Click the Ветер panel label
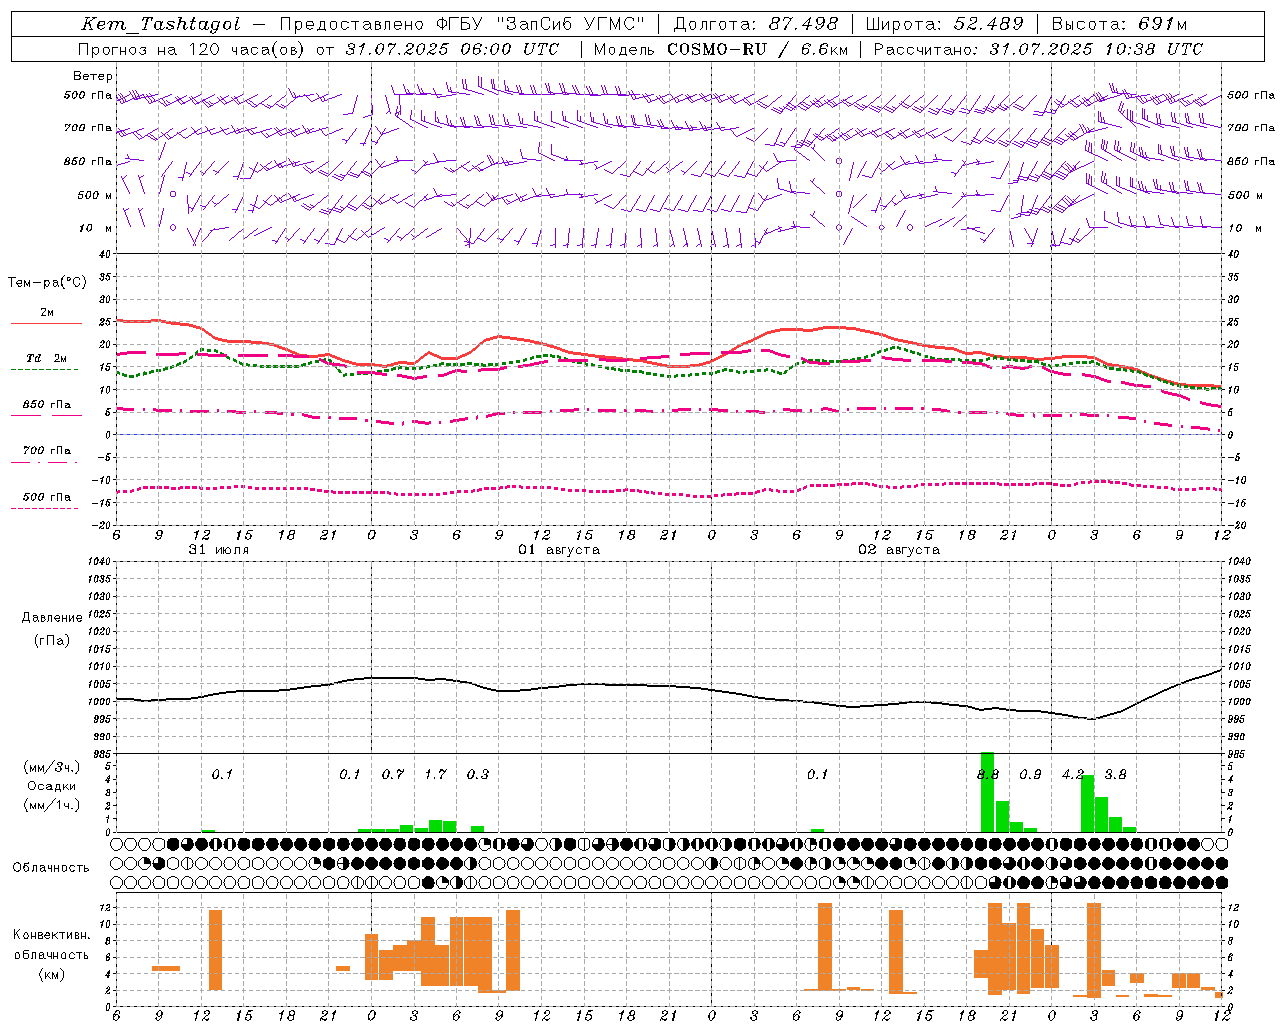The image size is (1280, 1024). click(x=93, y=76)
